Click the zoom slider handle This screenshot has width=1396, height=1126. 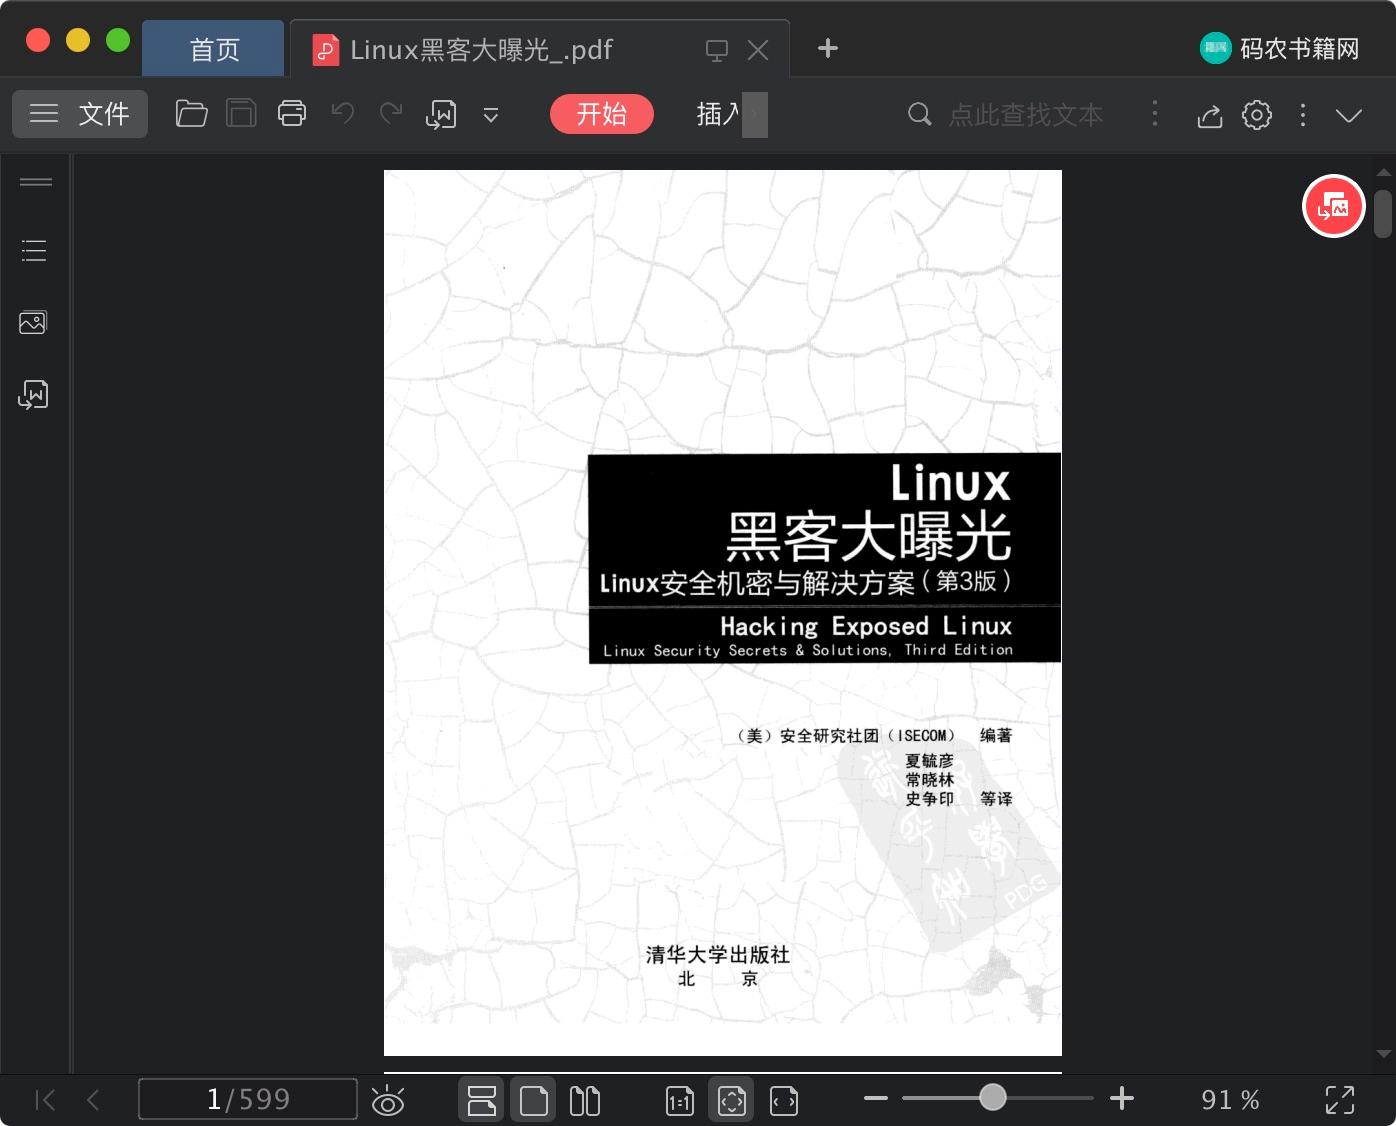tap(993, 1097)
